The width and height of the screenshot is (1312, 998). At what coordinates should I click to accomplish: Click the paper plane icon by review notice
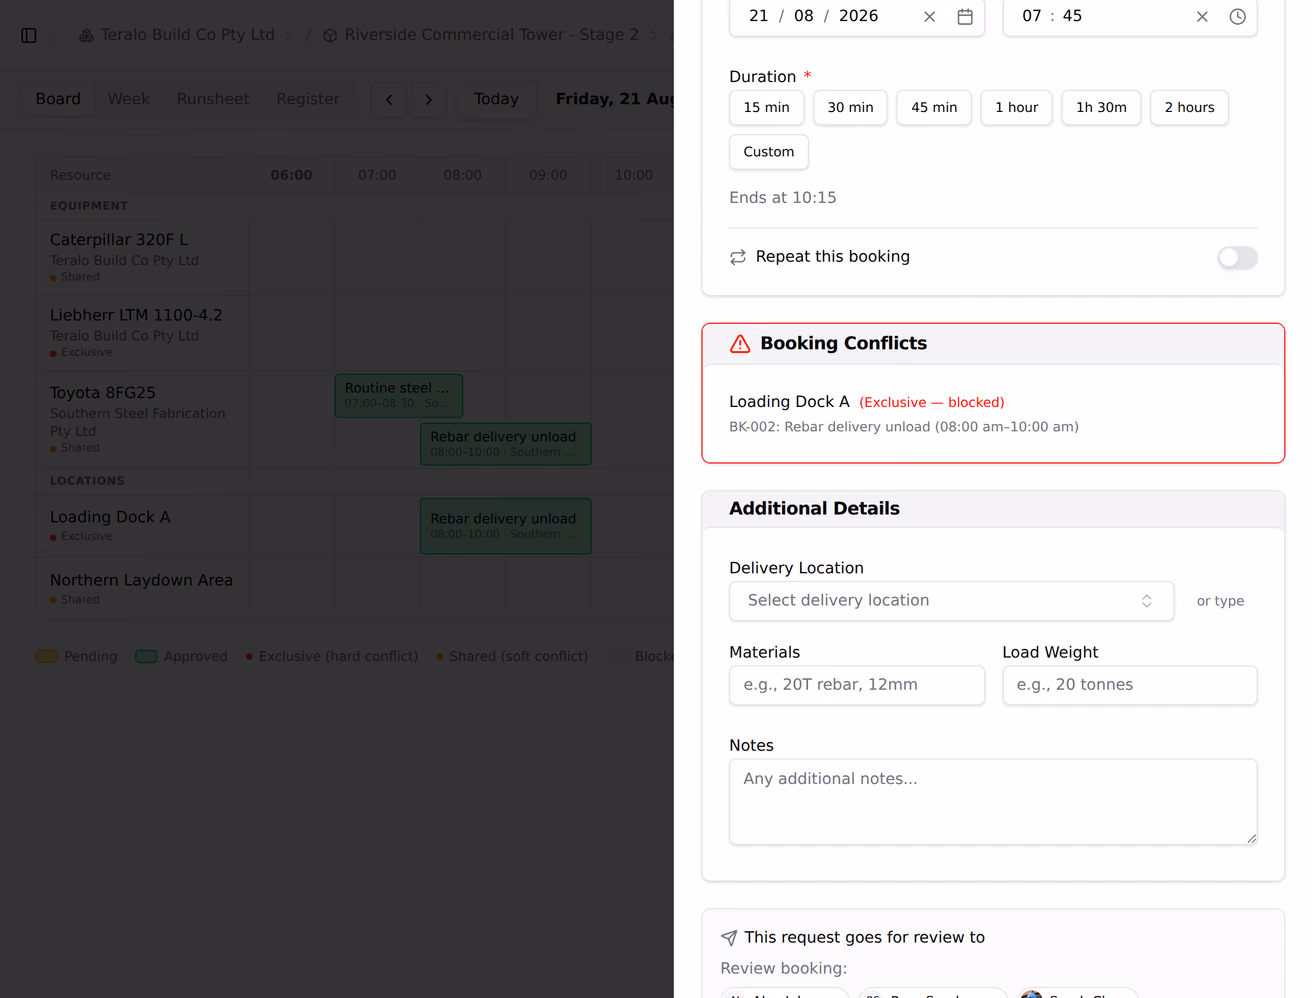point(729,938)
